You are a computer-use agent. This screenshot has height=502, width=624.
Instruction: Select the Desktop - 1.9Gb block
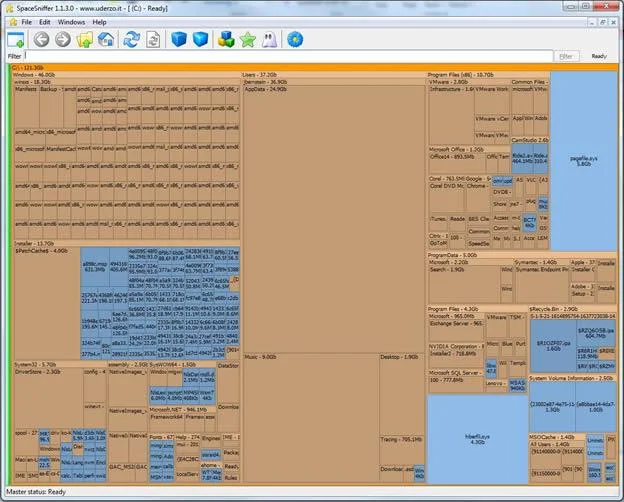point(402,394)
